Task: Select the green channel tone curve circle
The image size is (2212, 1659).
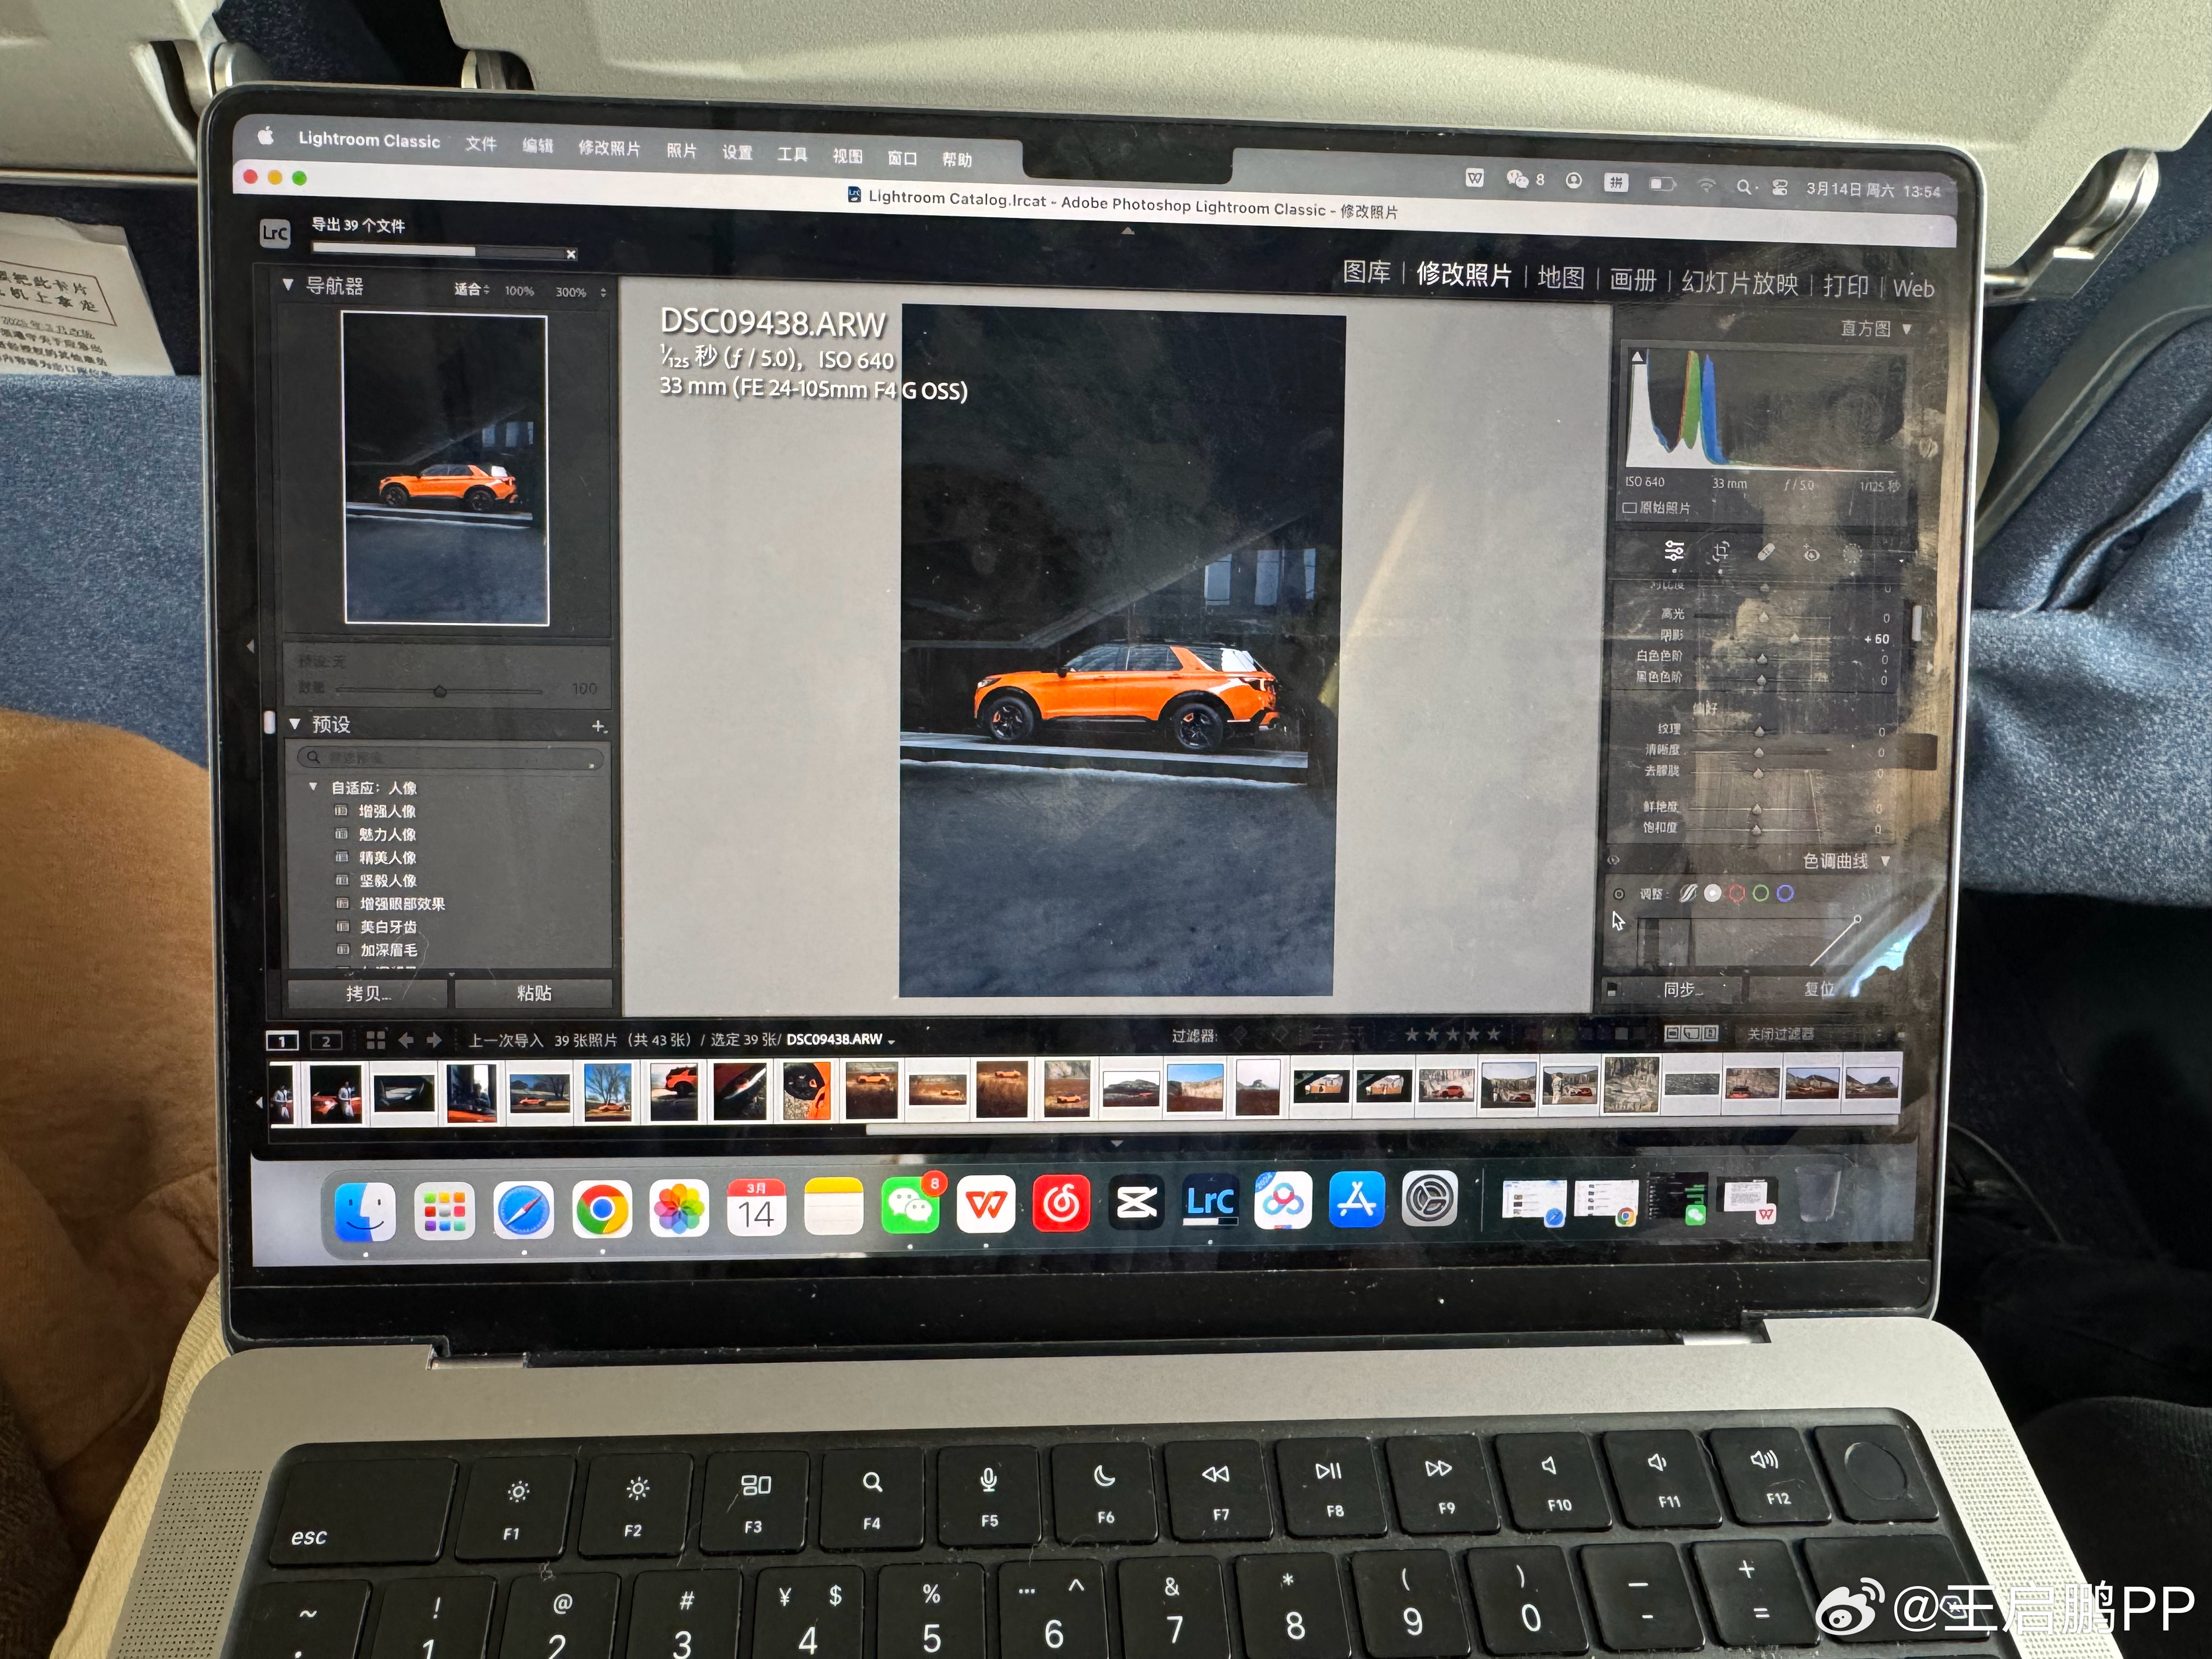Action: [1761, 893]
